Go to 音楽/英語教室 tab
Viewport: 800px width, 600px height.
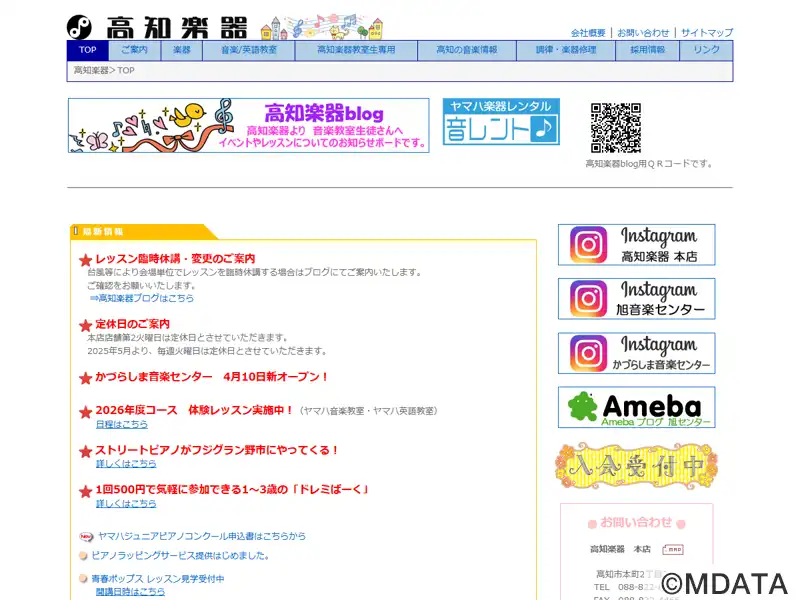coord(249,50)
